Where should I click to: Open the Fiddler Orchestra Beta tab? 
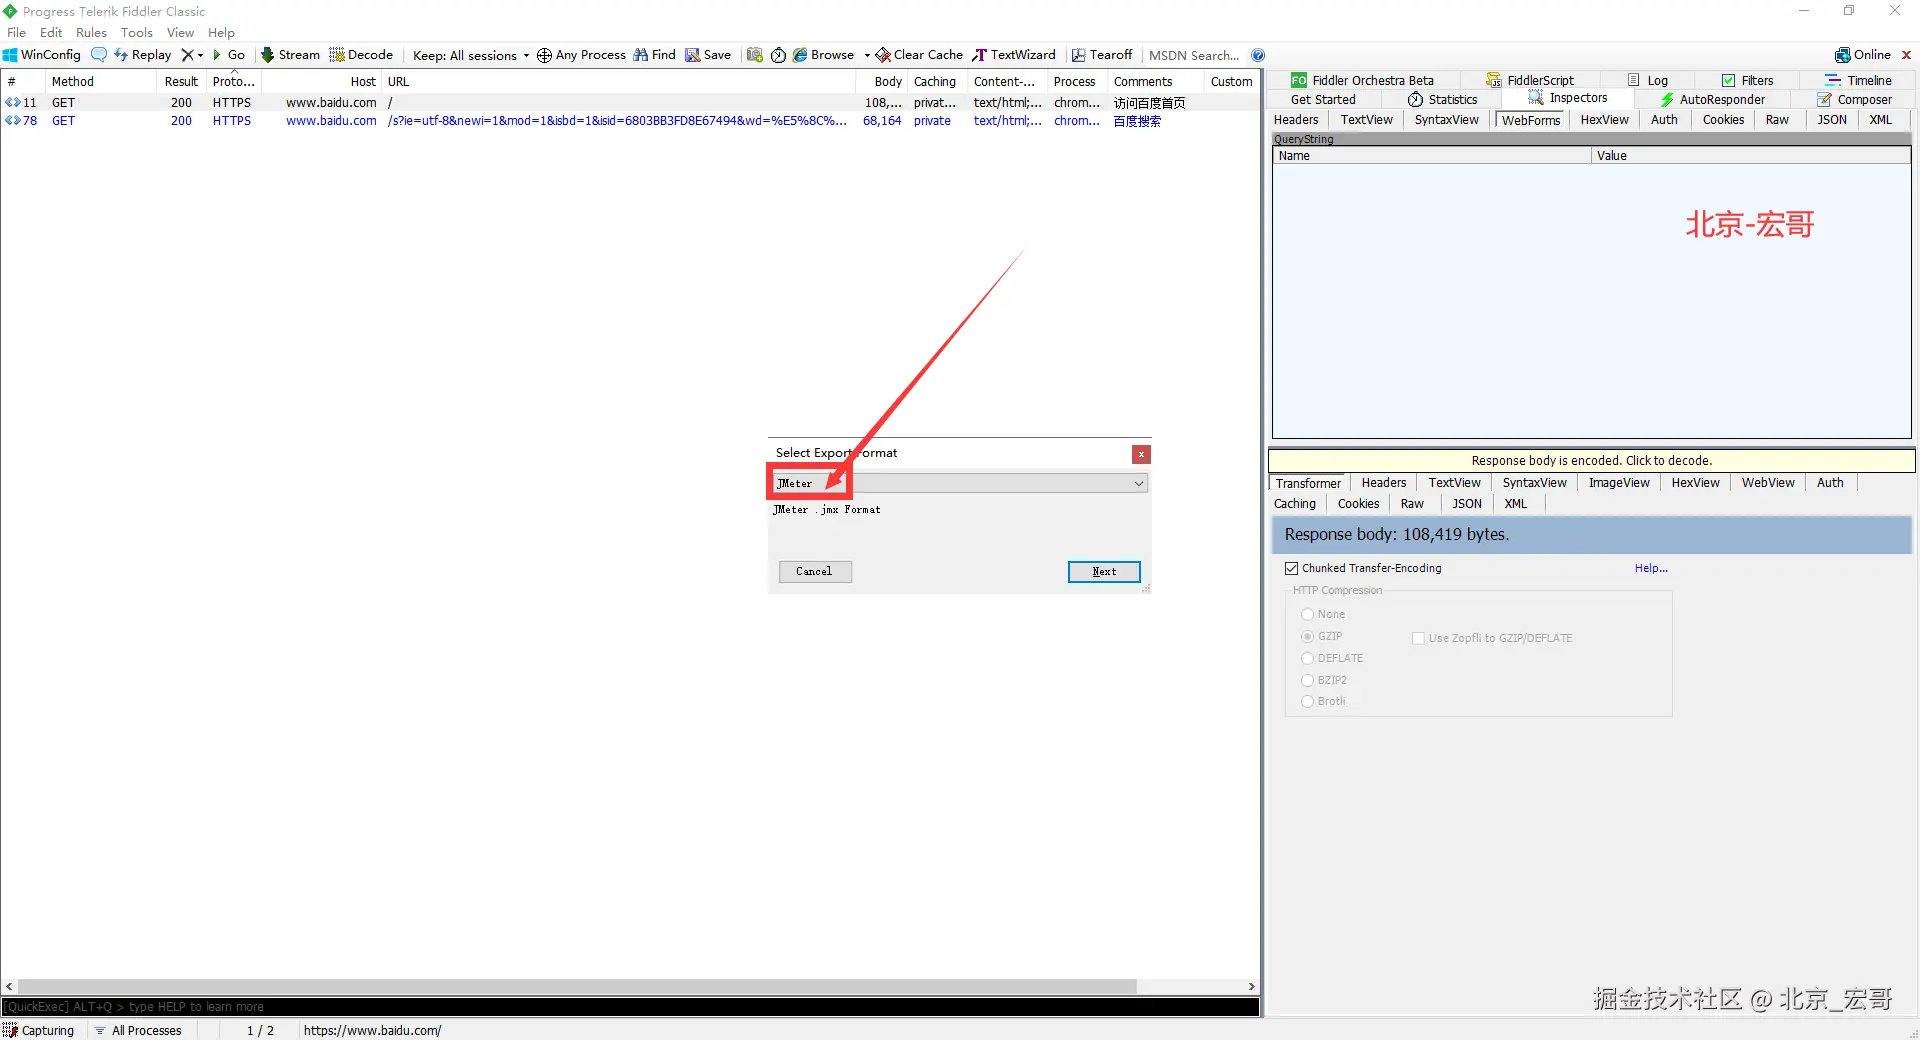(1363, 80)
